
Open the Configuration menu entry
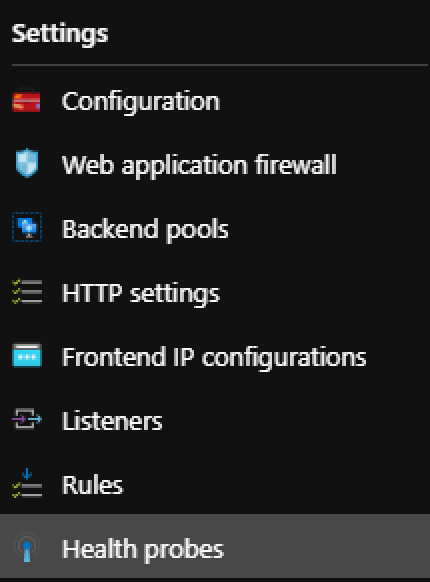[141, 102]
